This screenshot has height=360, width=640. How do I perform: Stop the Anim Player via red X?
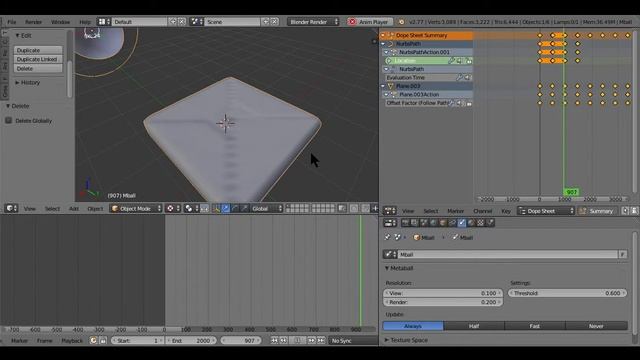click(x=352, y=22)
